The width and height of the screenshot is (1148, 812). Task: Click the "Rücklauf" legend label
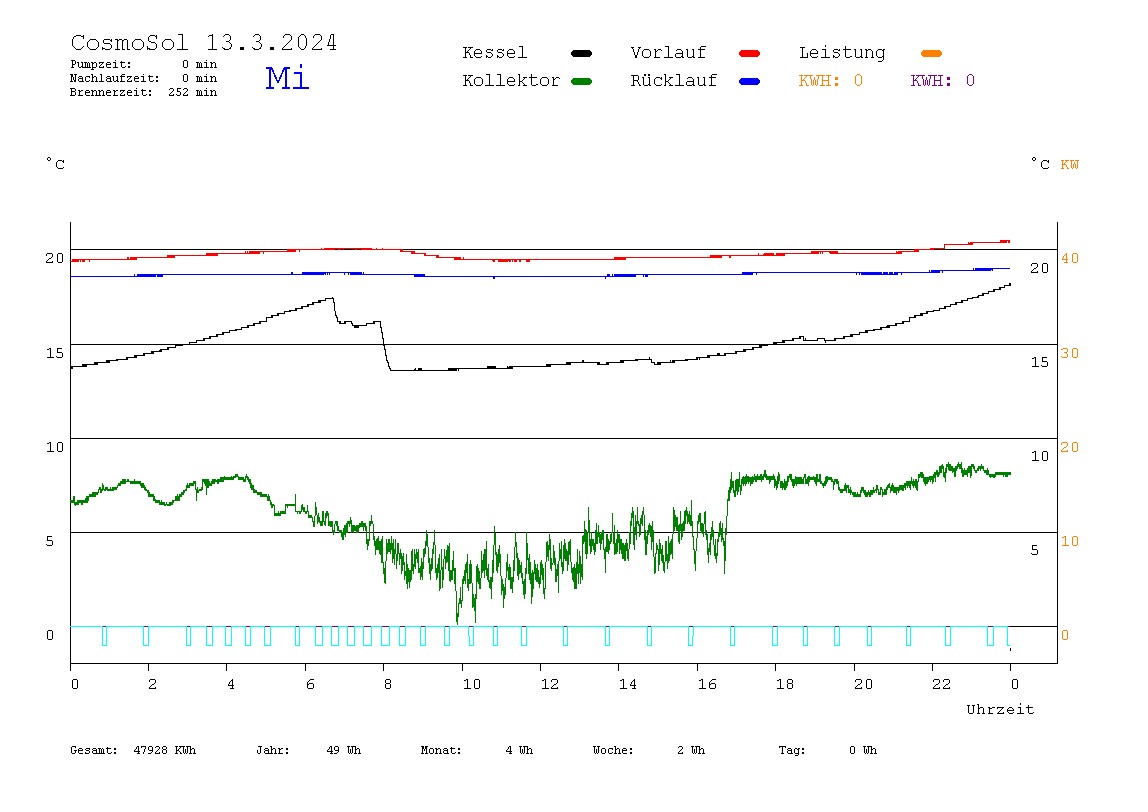point(674,81)
